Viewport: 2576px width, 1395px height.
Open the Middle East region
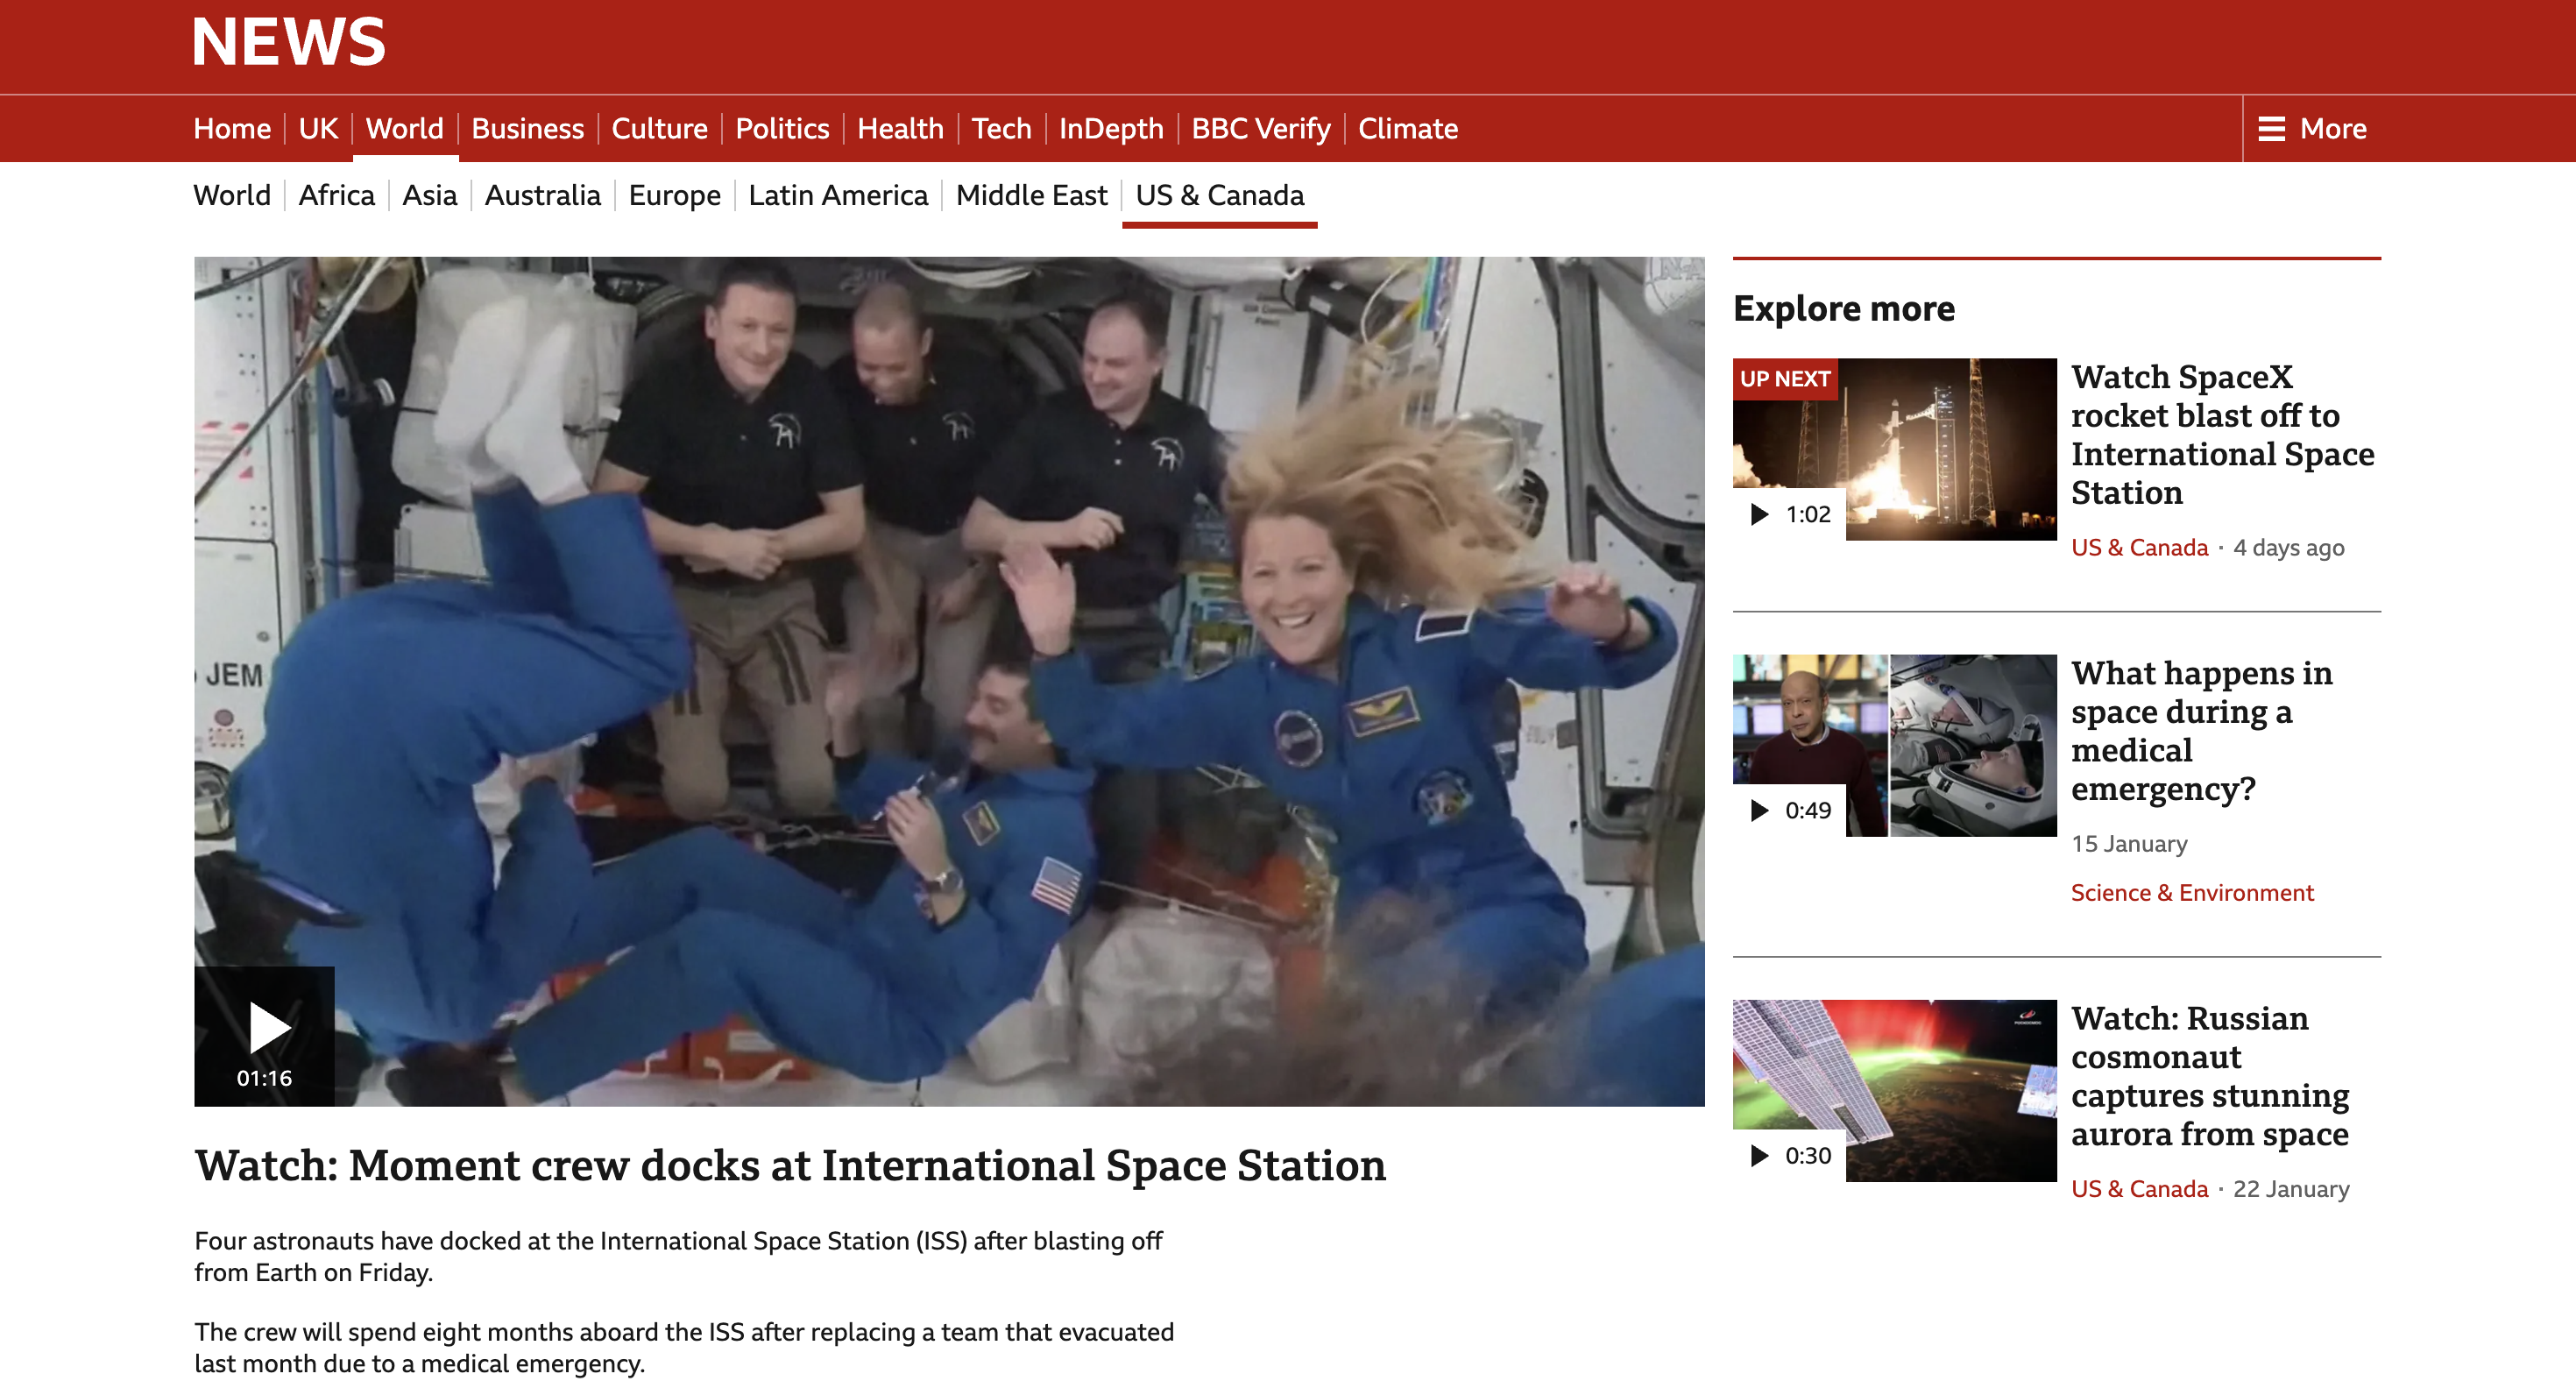(1031, 195)
